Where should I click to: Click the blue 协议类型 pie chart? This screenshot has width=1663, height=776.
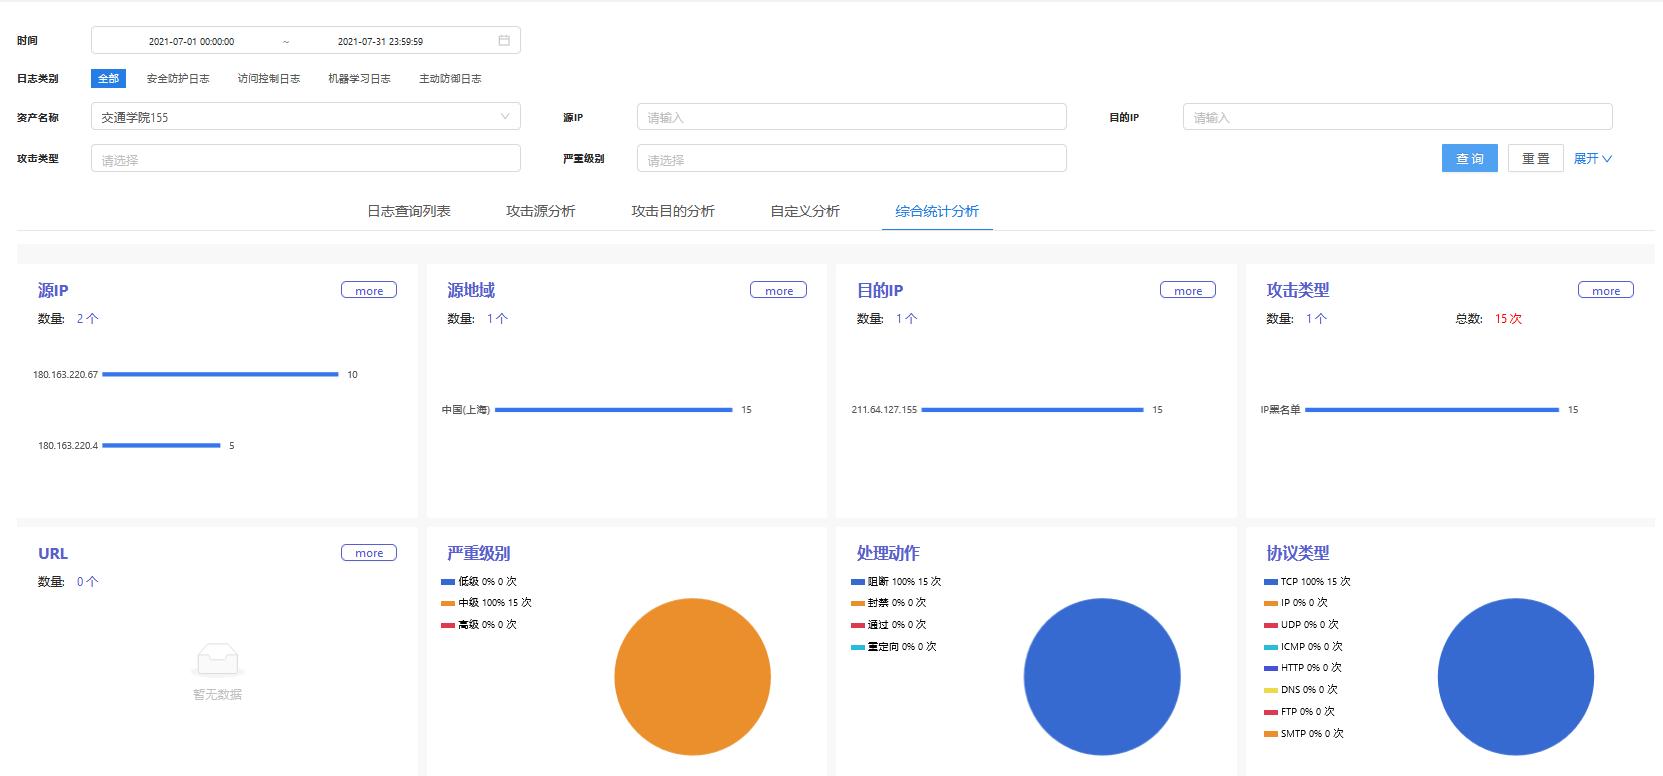(x=1516, y=677)
